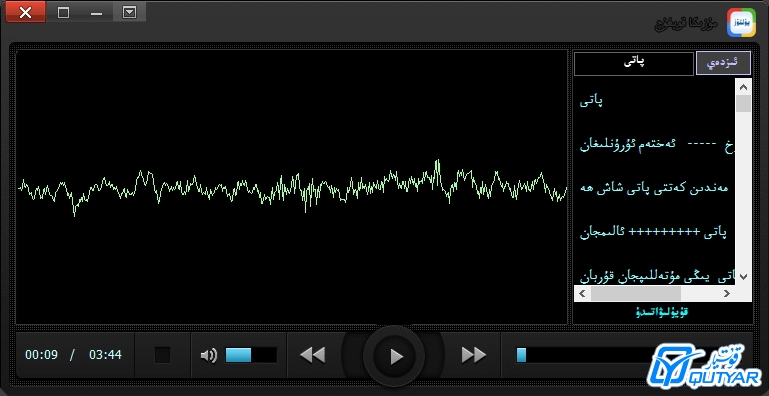Mute audio via the speaker icon

coord(209,355)
